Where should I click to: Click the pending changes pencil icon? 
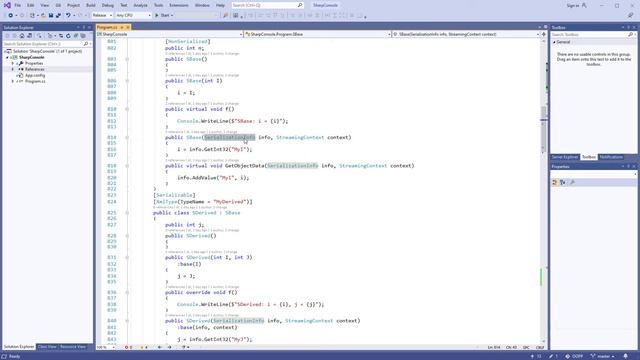(x=551, y=356)
